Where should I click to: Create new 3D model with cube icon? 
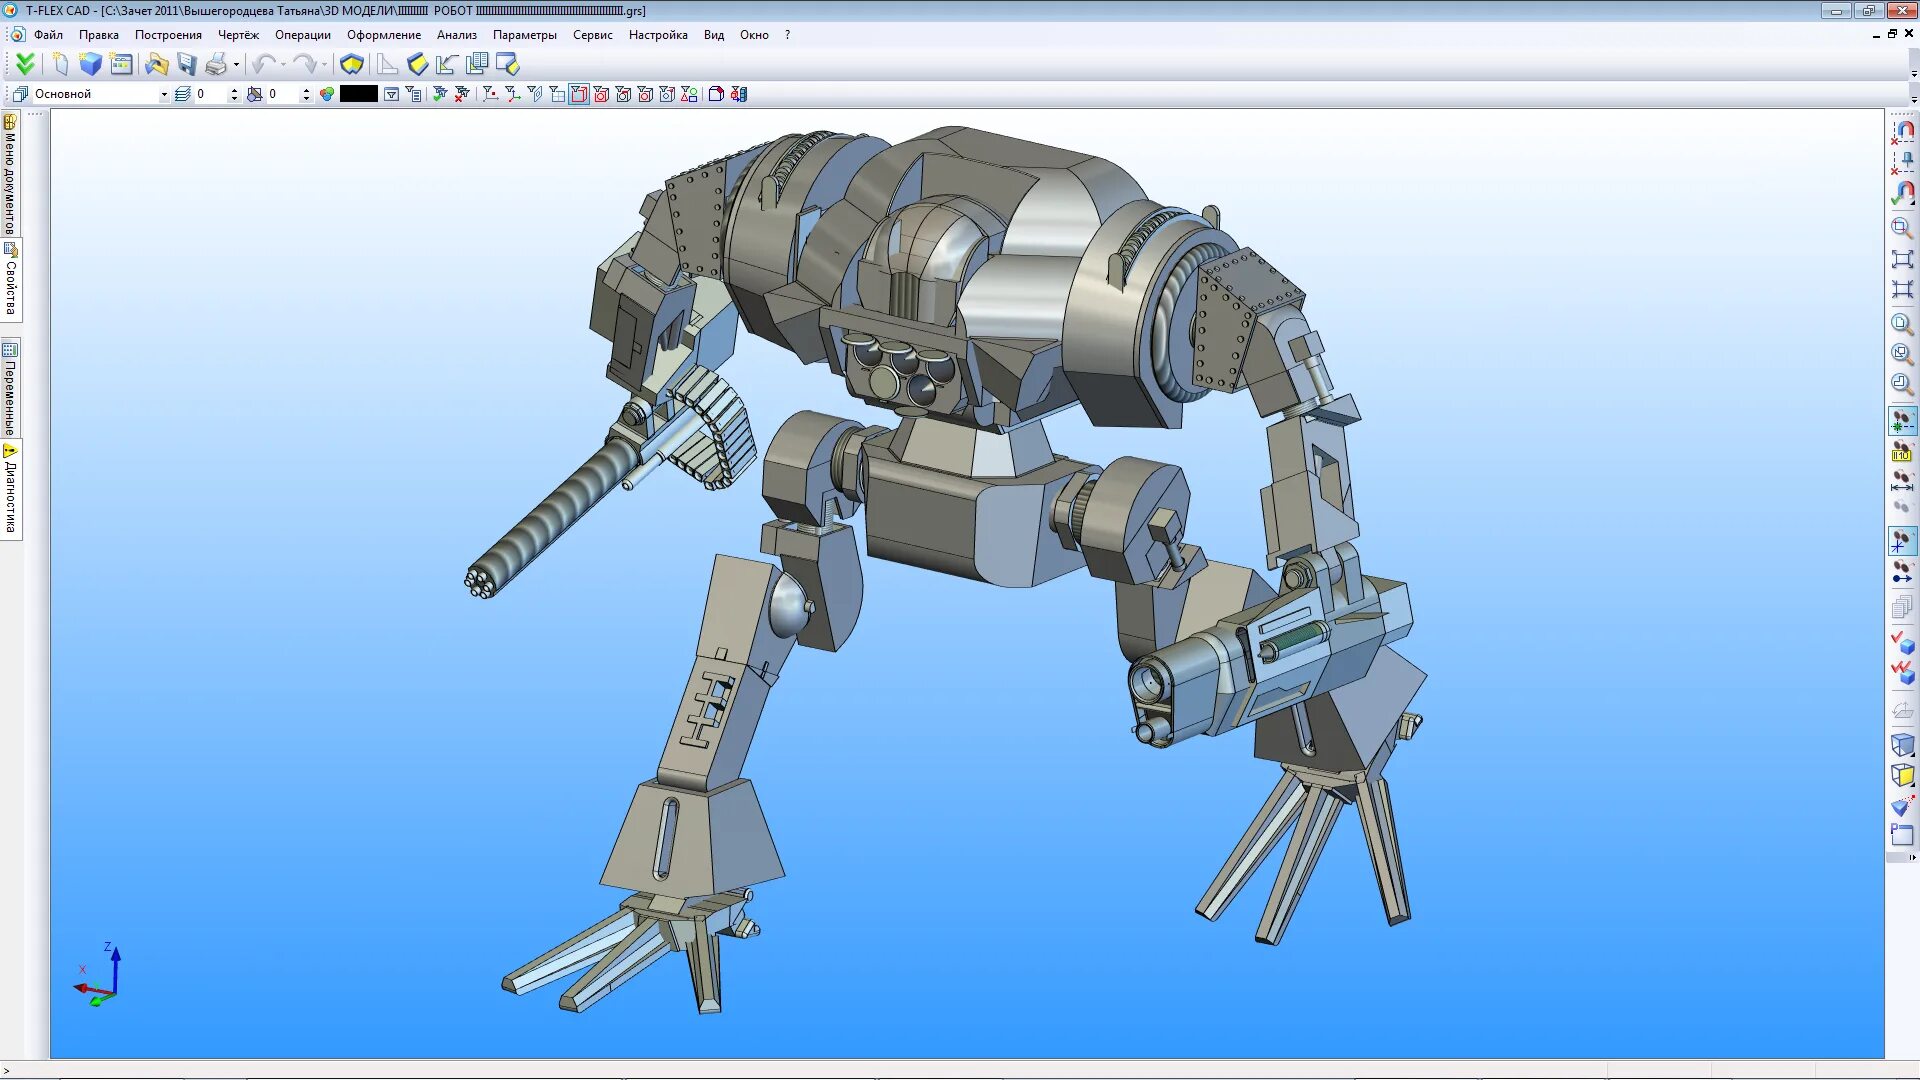tap(91, 65)
